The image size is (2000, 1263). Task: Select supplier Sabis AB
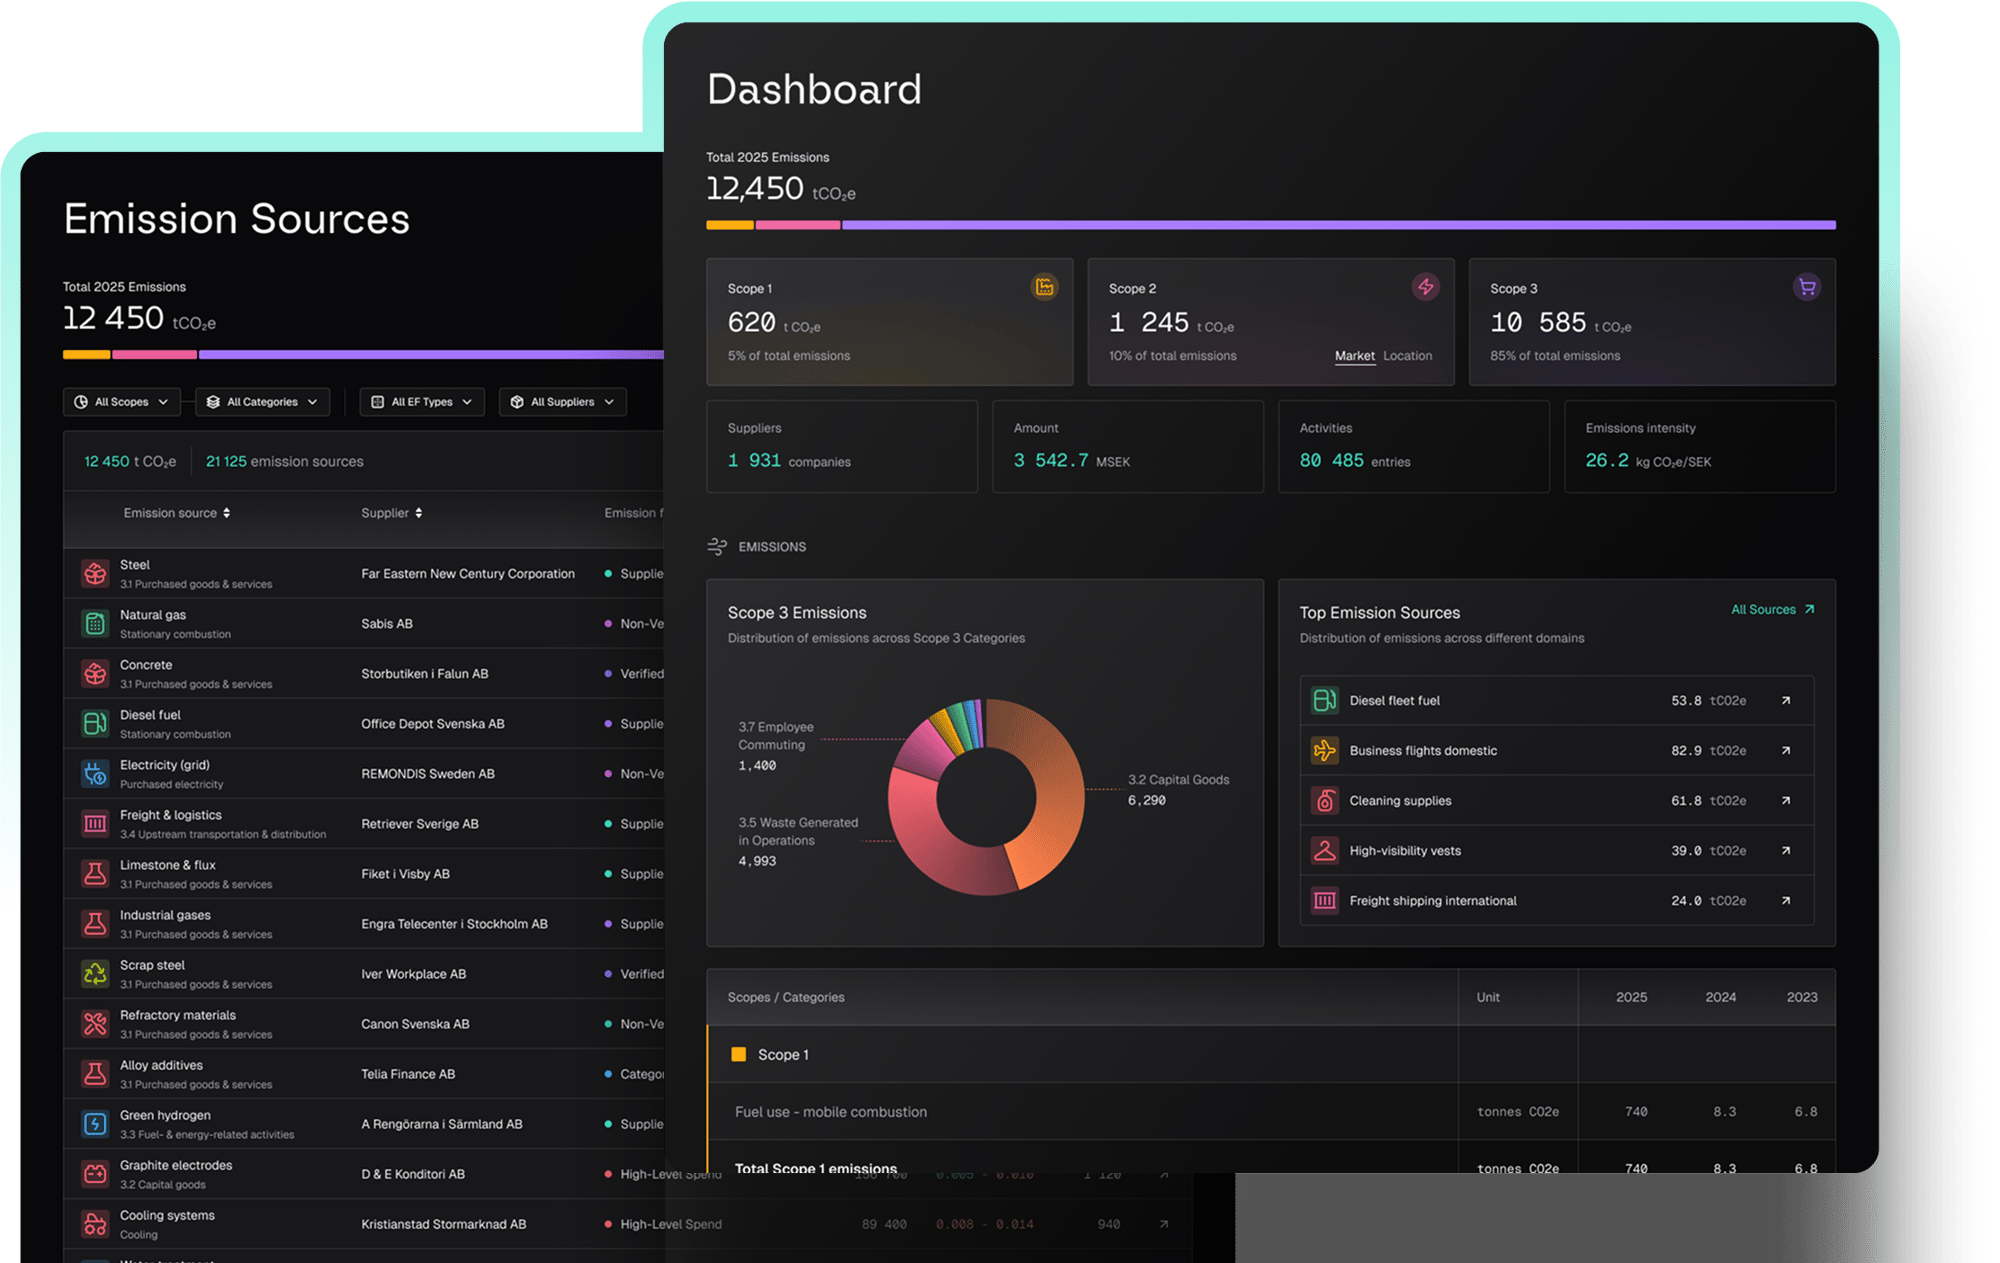[387, 623]
